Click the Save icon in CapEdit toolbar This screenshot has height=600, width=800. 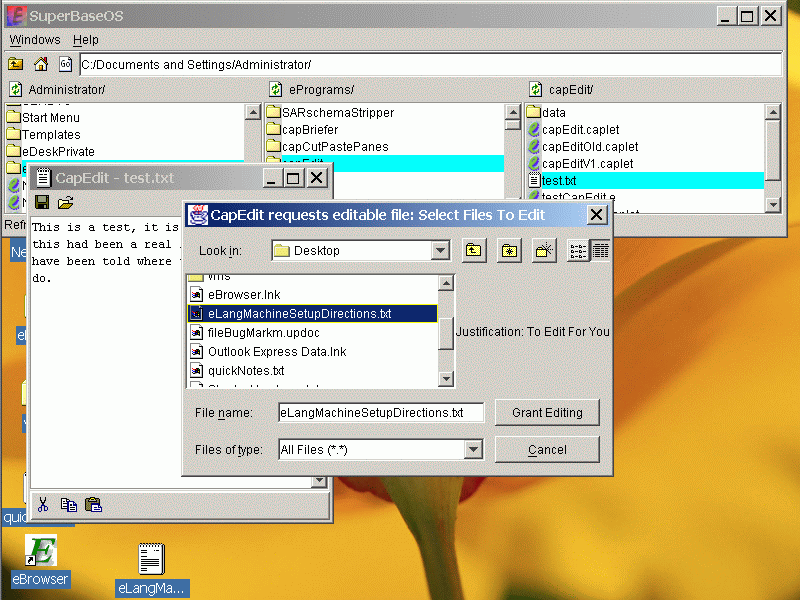click(42, 202)
